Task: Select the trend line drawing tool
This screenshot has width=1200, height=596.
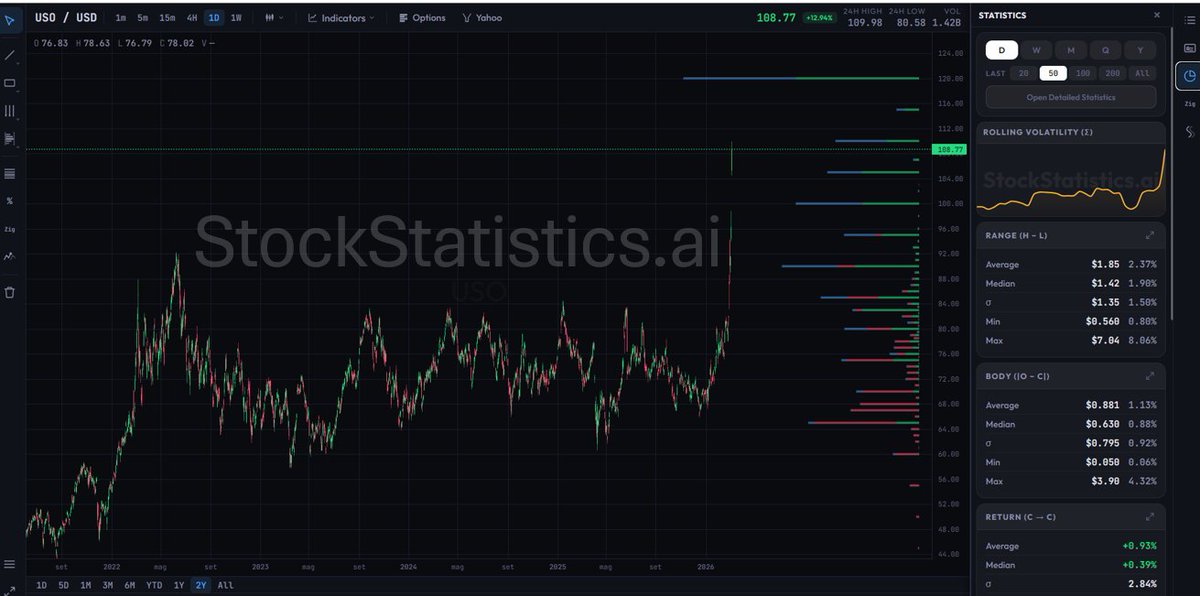Action: 10,55
